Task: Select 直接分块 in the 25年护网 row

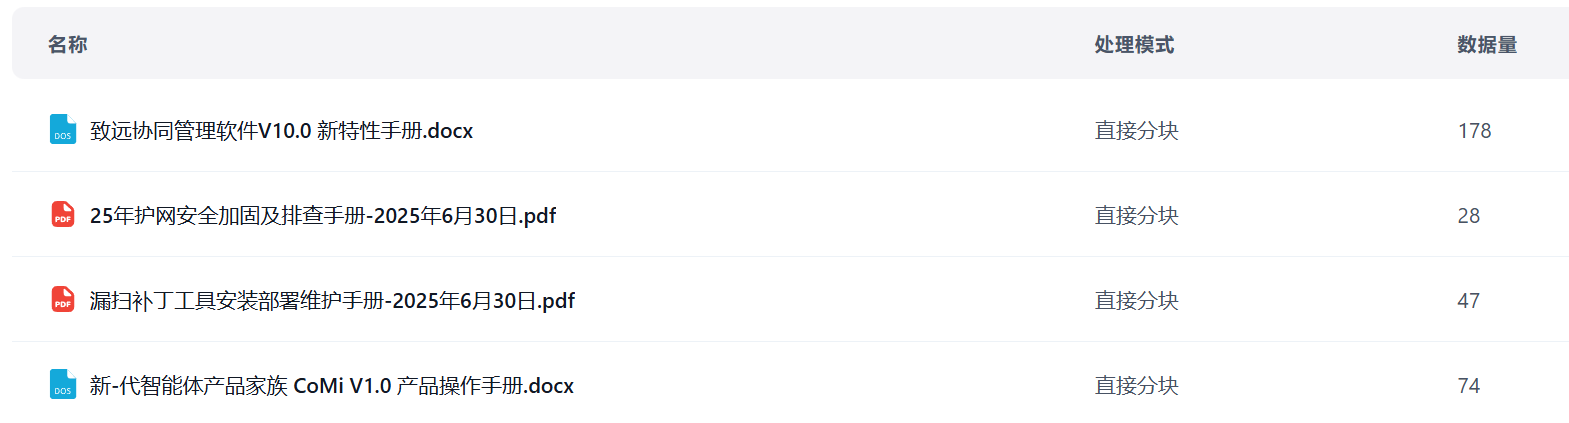Action: [x=1136, y=216]
